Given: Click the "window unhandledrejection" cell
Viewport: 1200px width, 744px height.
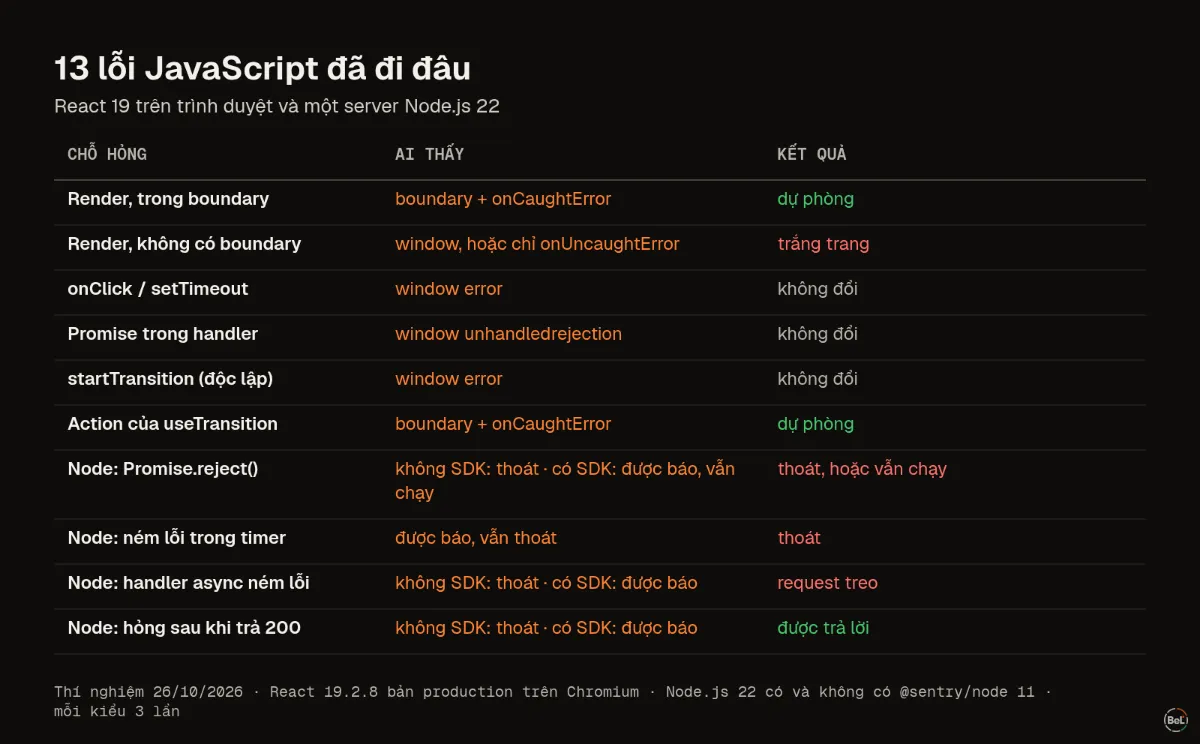Looking at the screenshot, I should 508,334.
